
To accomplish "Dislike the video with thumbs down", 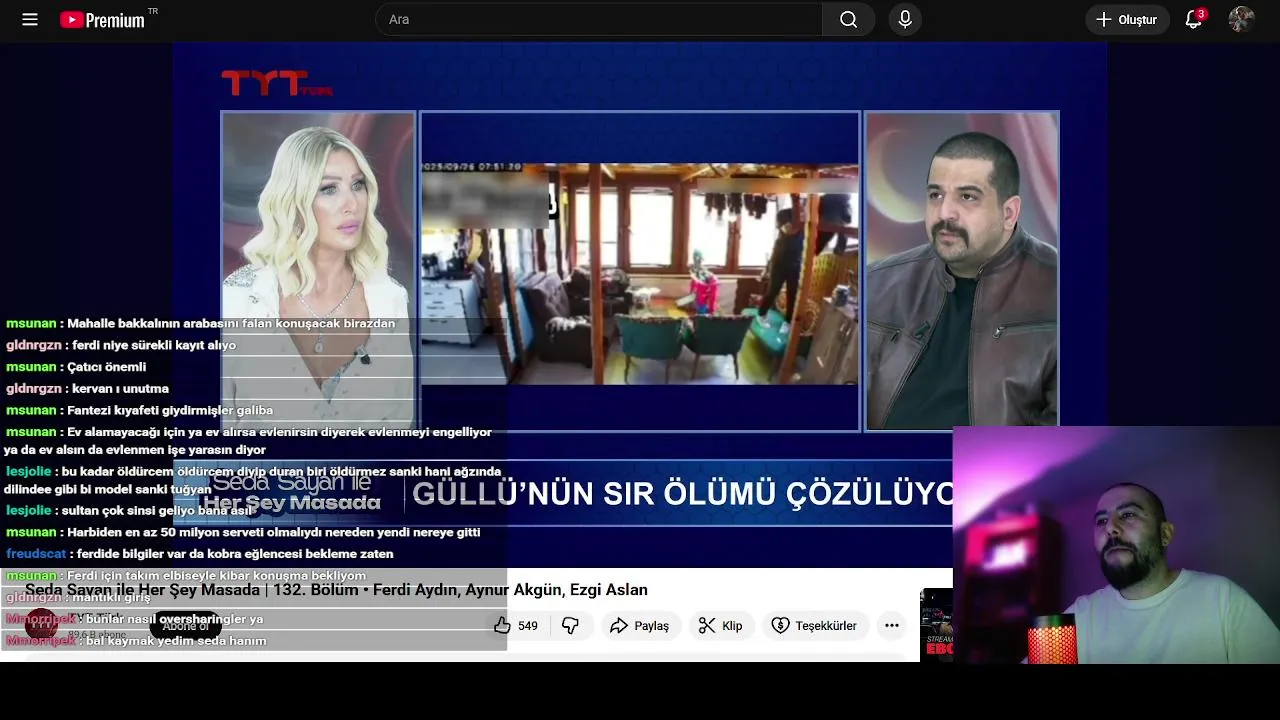I will [570, 625].
